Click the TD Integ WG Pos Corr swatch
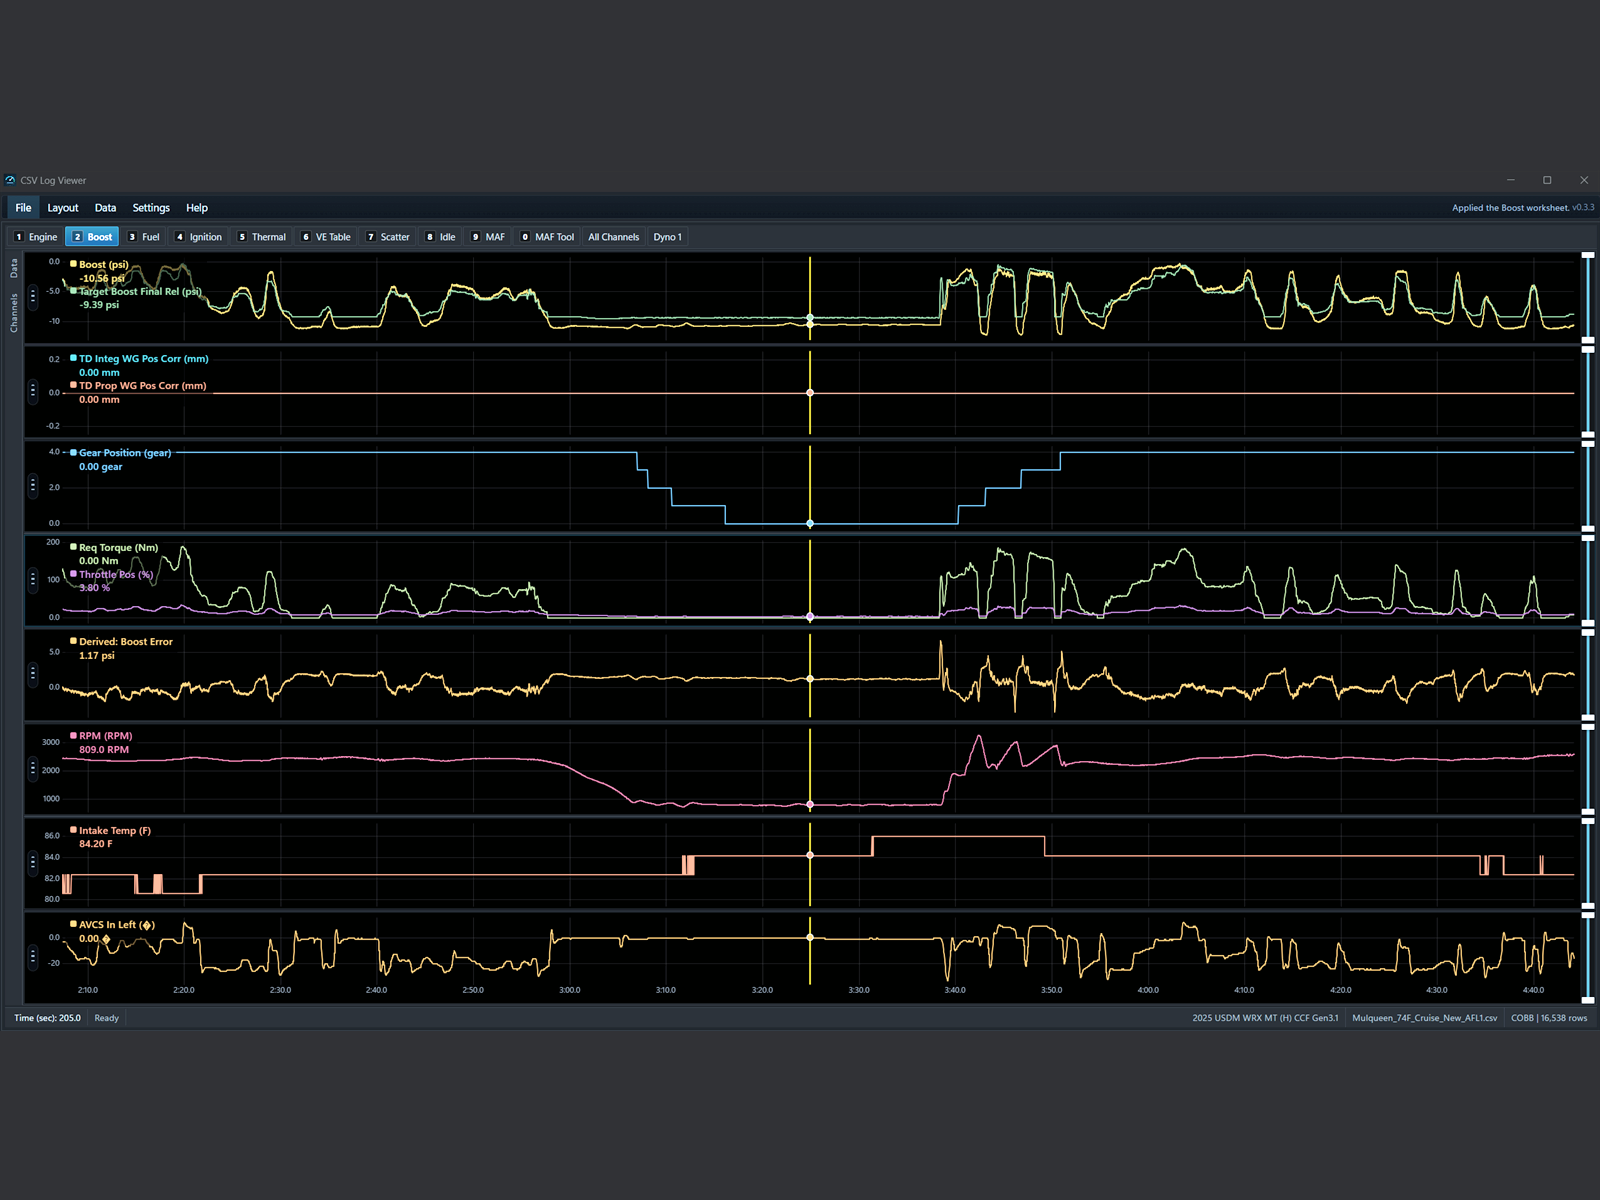1600x1200 pixels. pyautogui.click(x=73, y=358)
